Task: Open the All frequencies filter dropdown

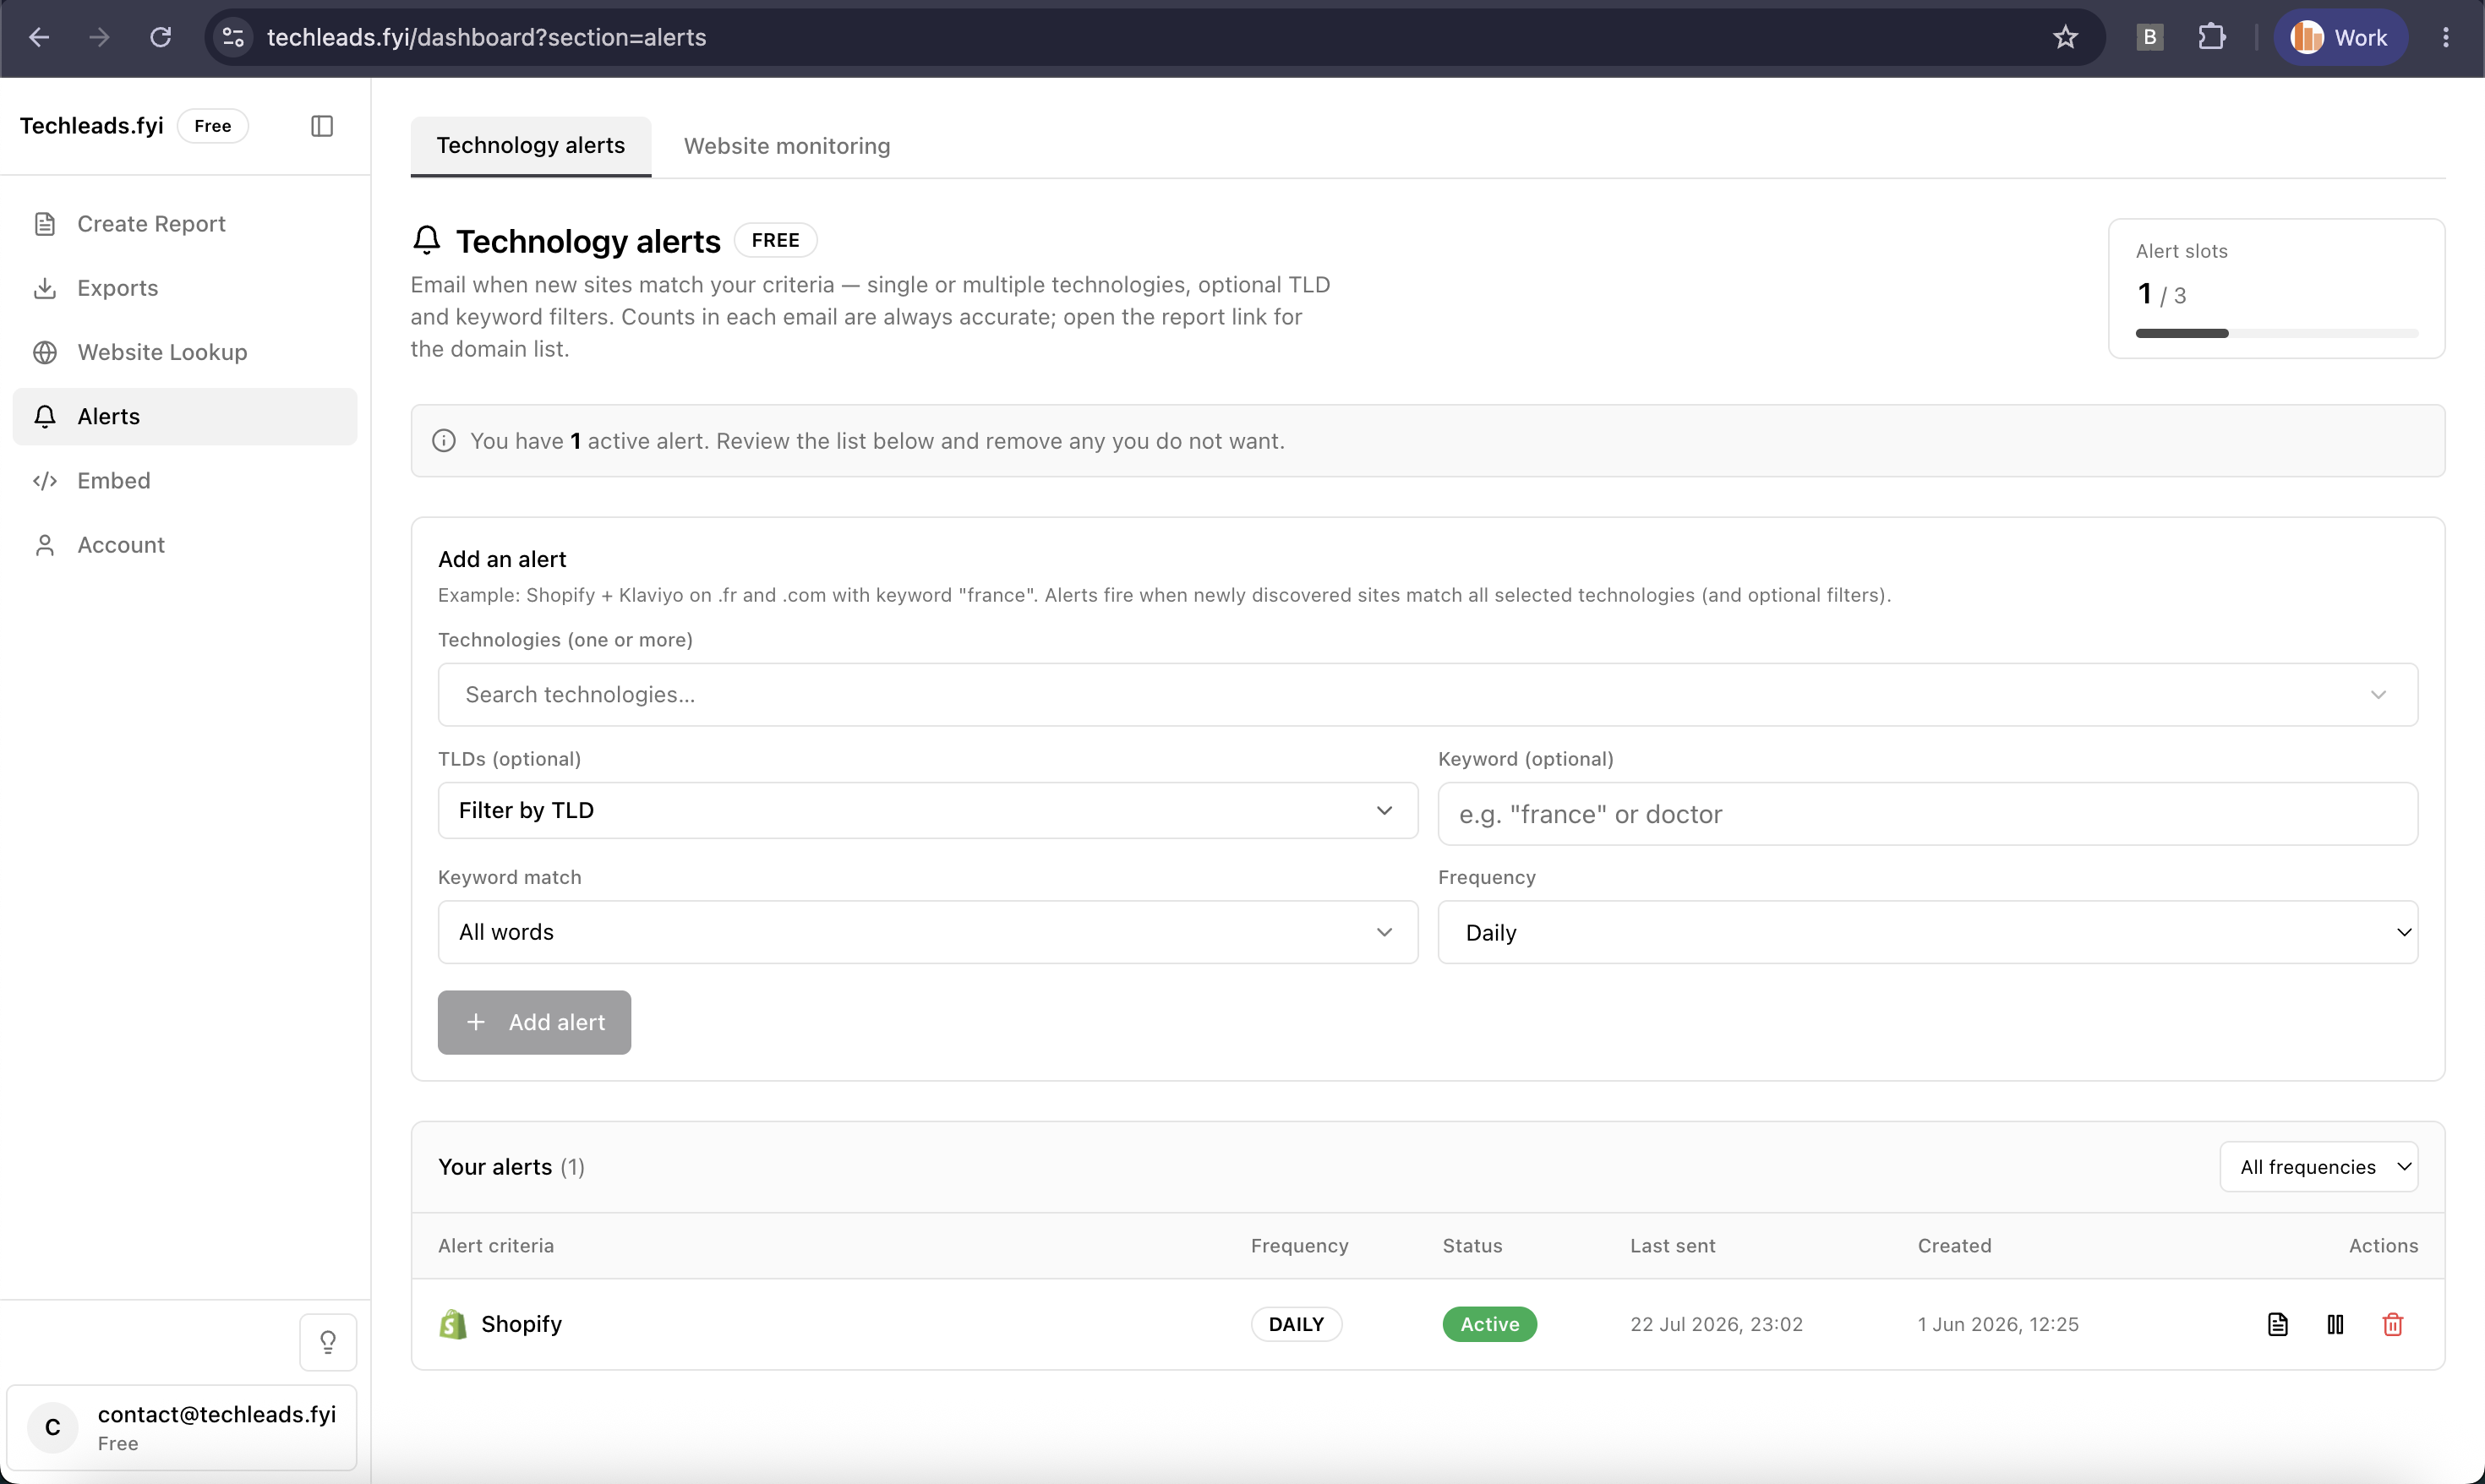Action: pyautogui.click(x=2318, y=1167)
